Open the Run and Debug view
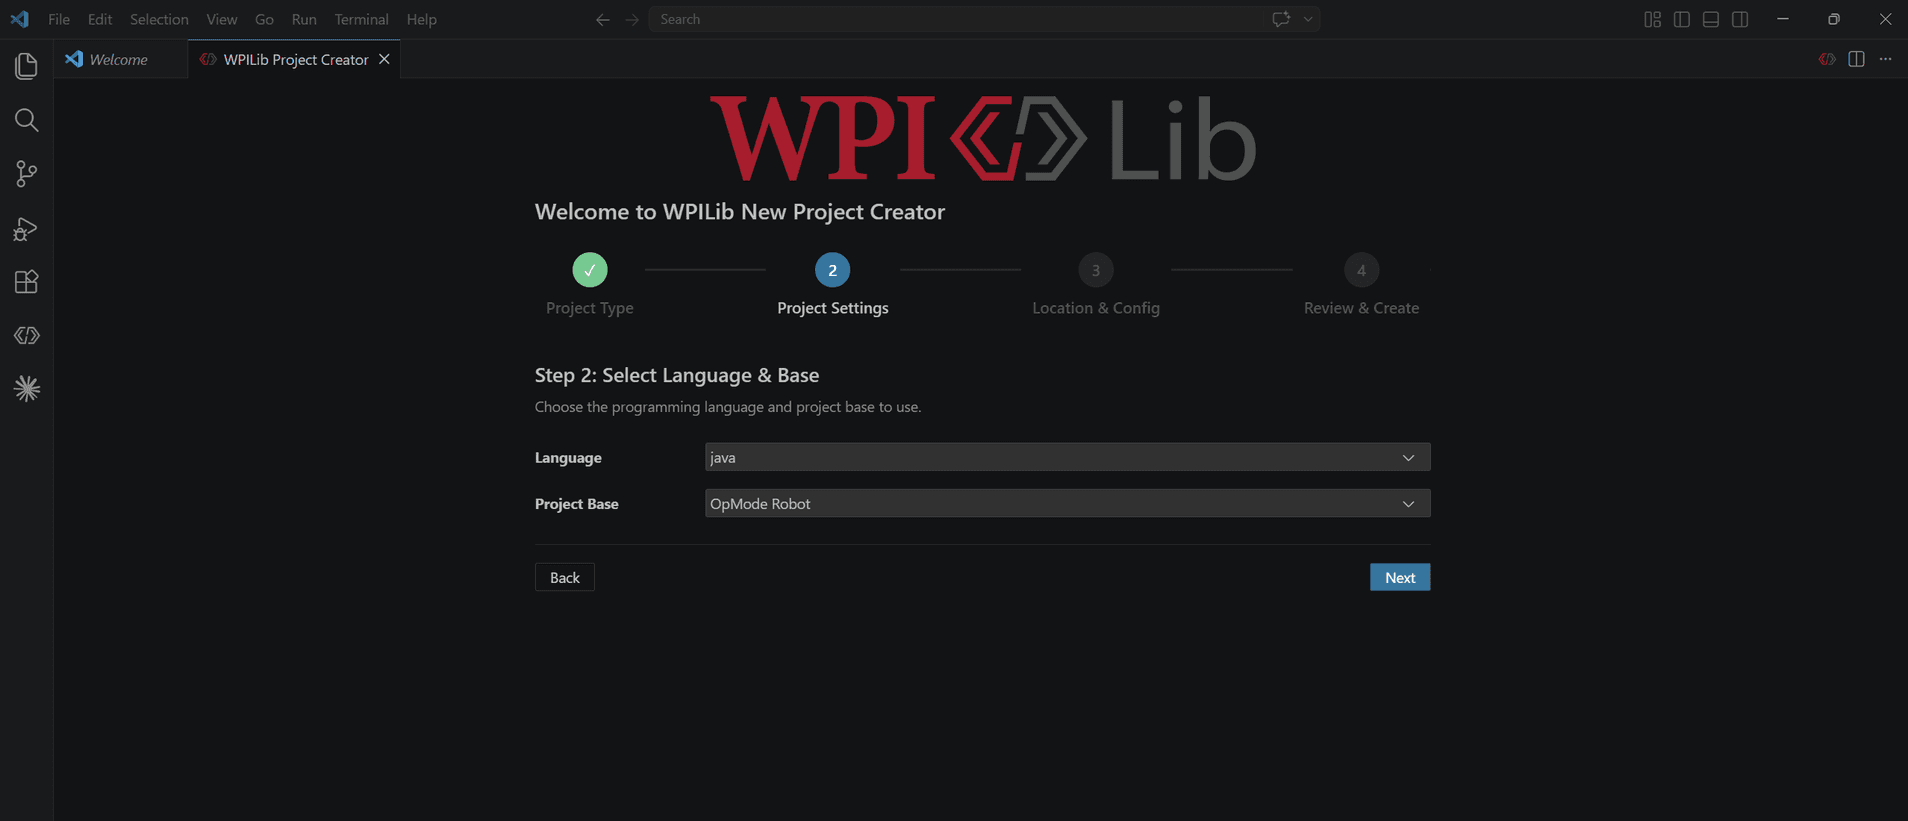Image resolution: width=1908 pixels, height=821 pixels. (x=27, y=229)
